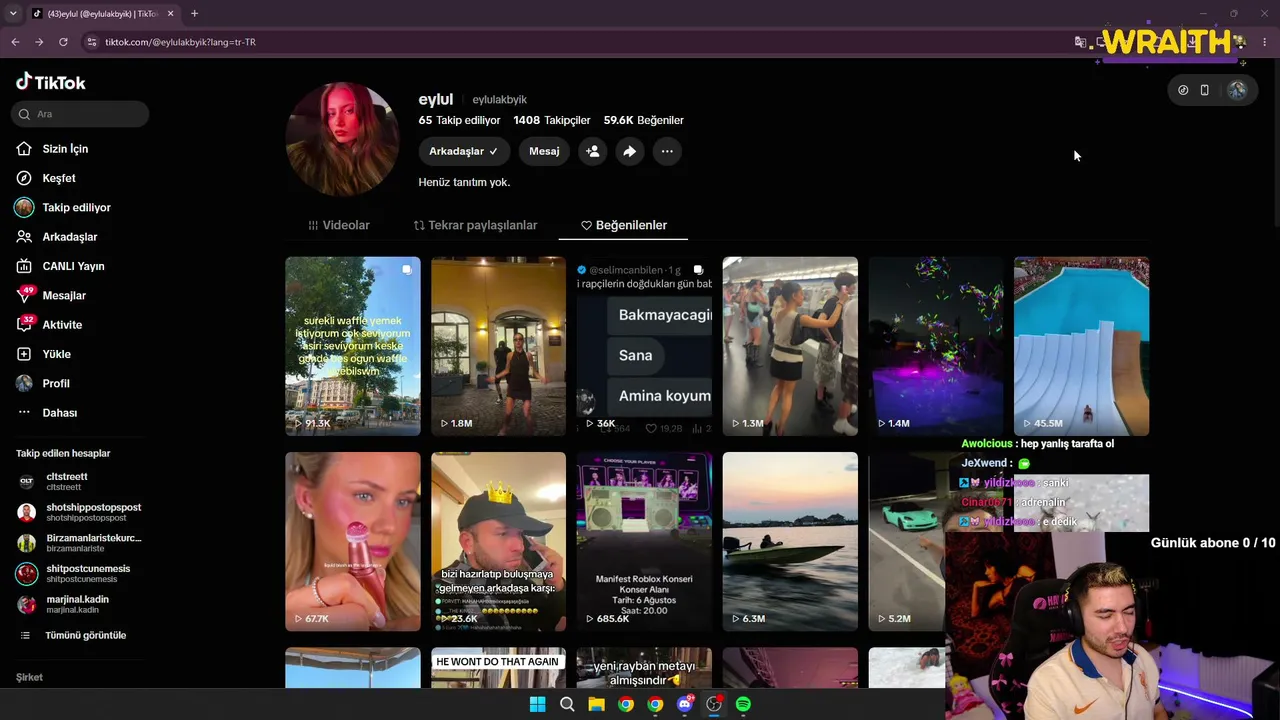1280x720 pixels.
Task: Click the Ara search field
Action: [80, 114]
